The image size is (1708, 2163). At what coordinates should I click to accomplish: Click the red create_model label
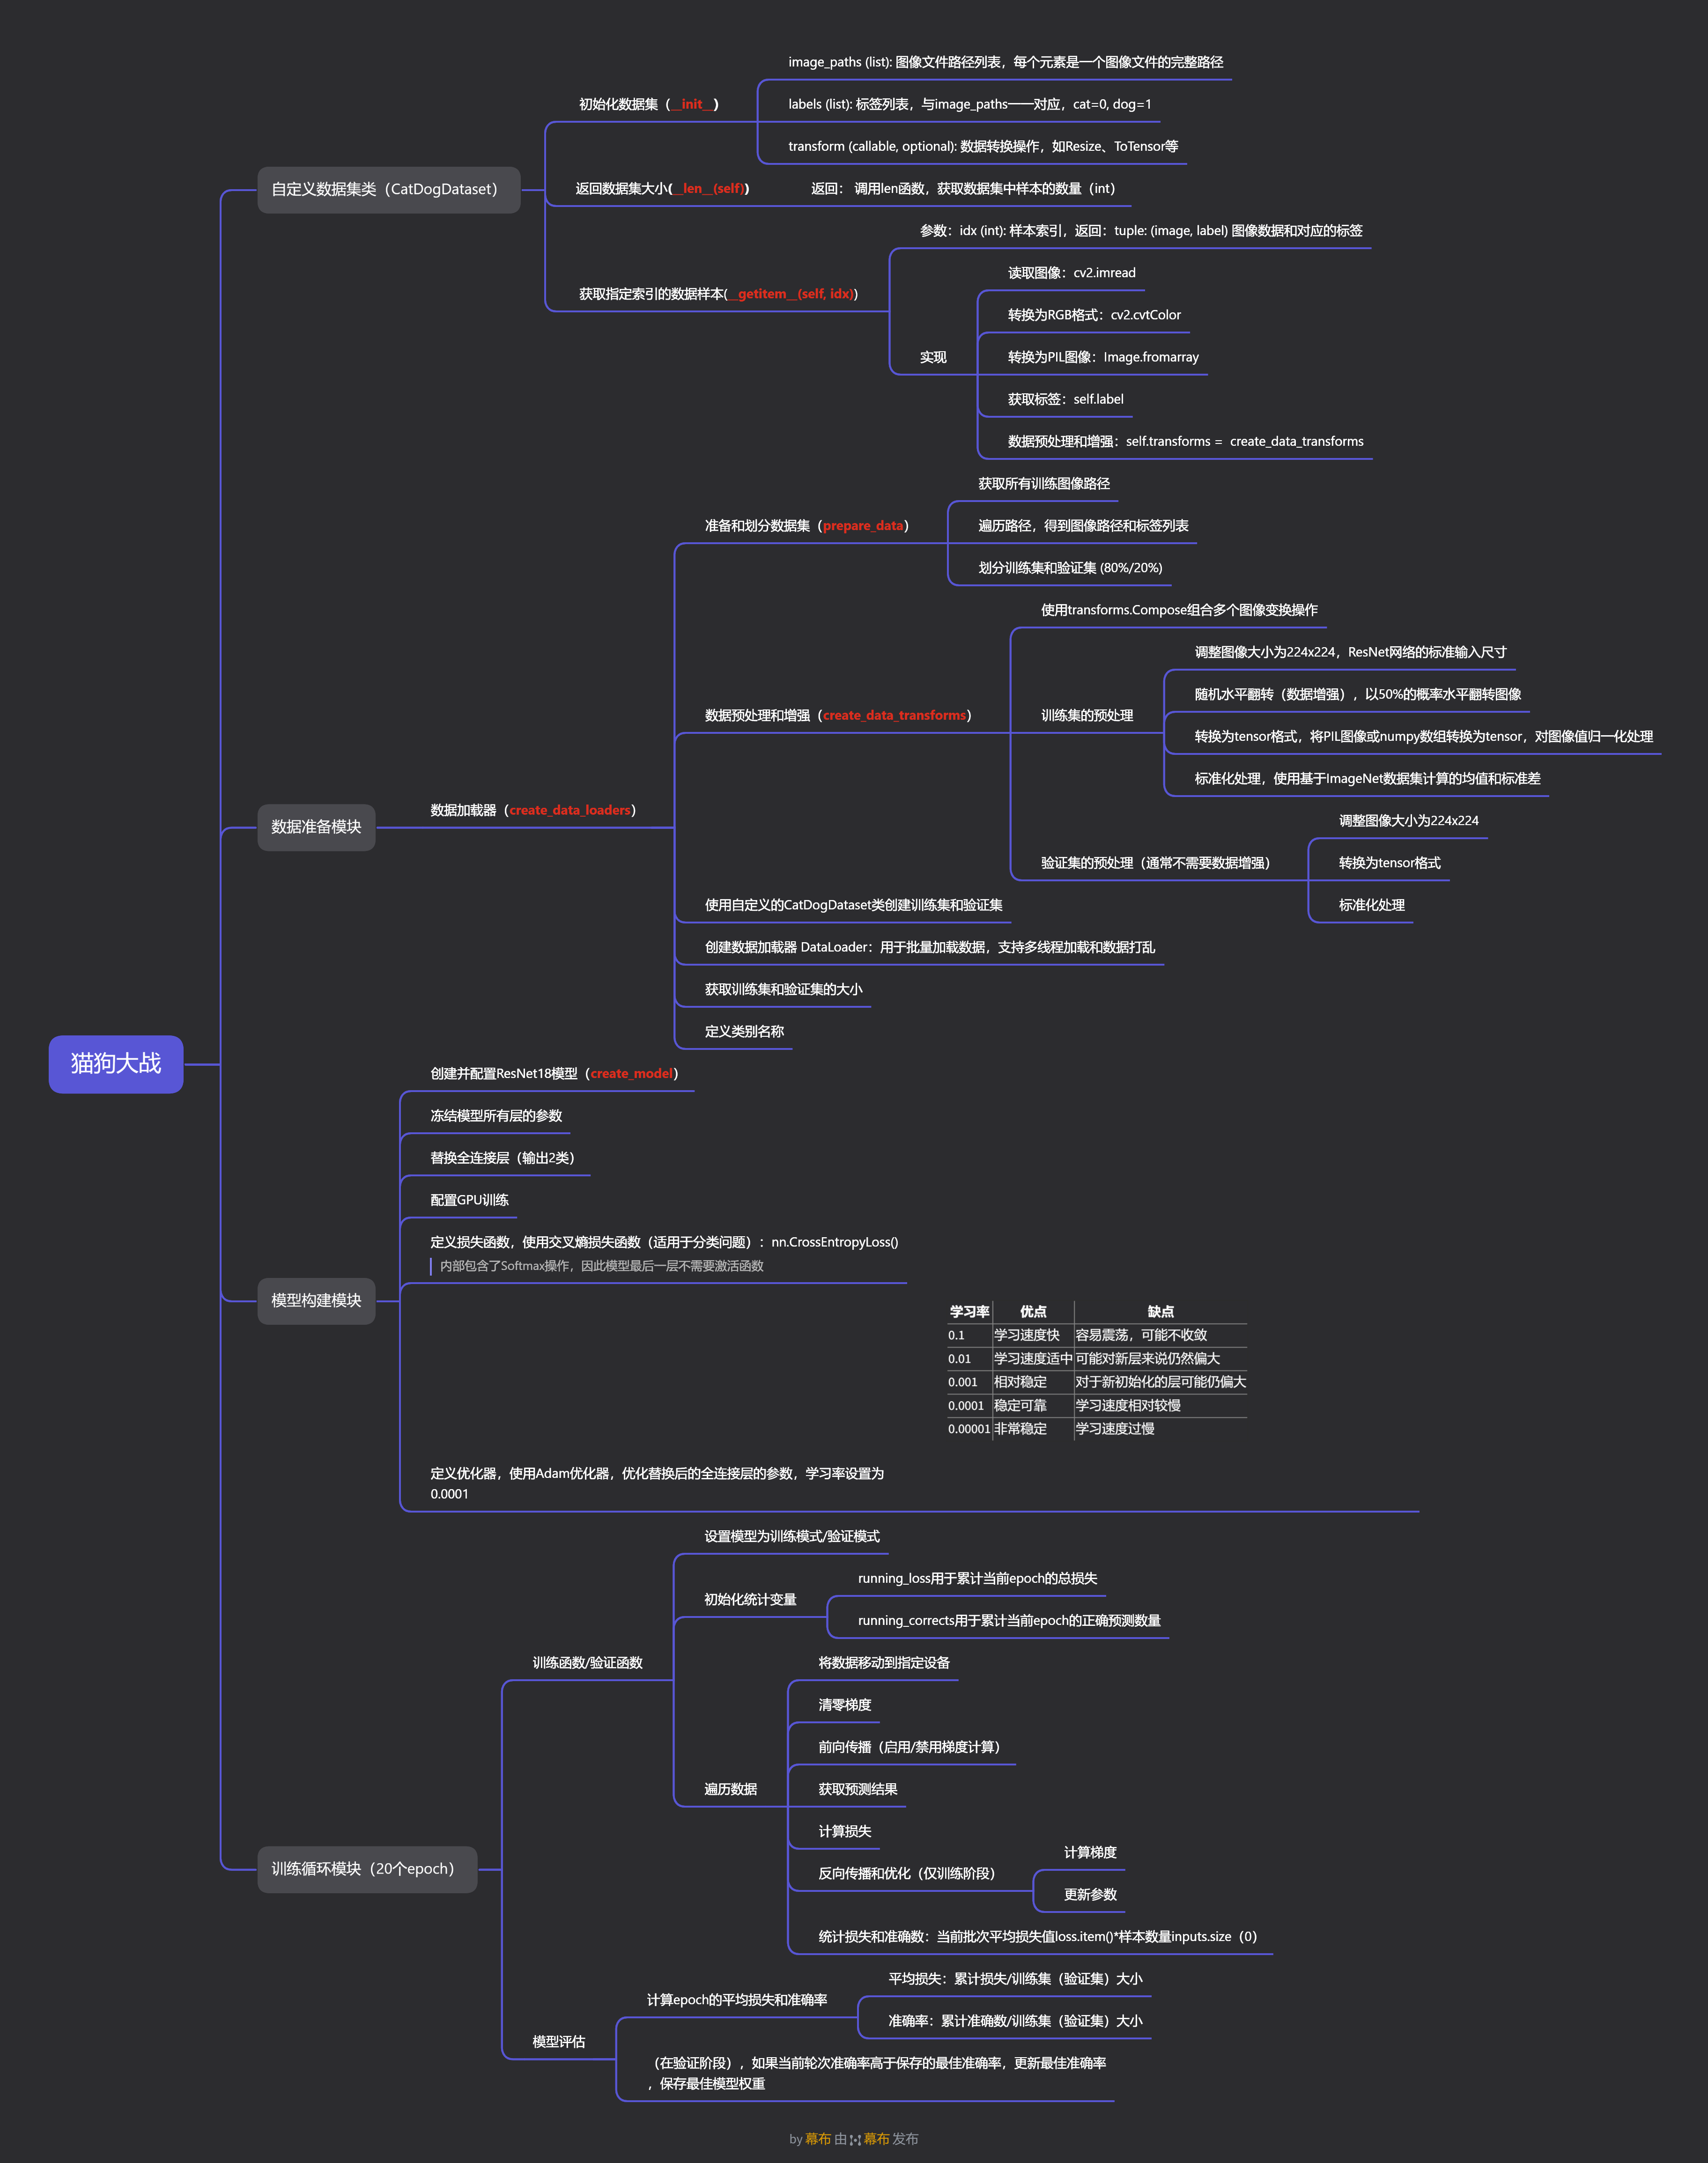[631, 1073]
